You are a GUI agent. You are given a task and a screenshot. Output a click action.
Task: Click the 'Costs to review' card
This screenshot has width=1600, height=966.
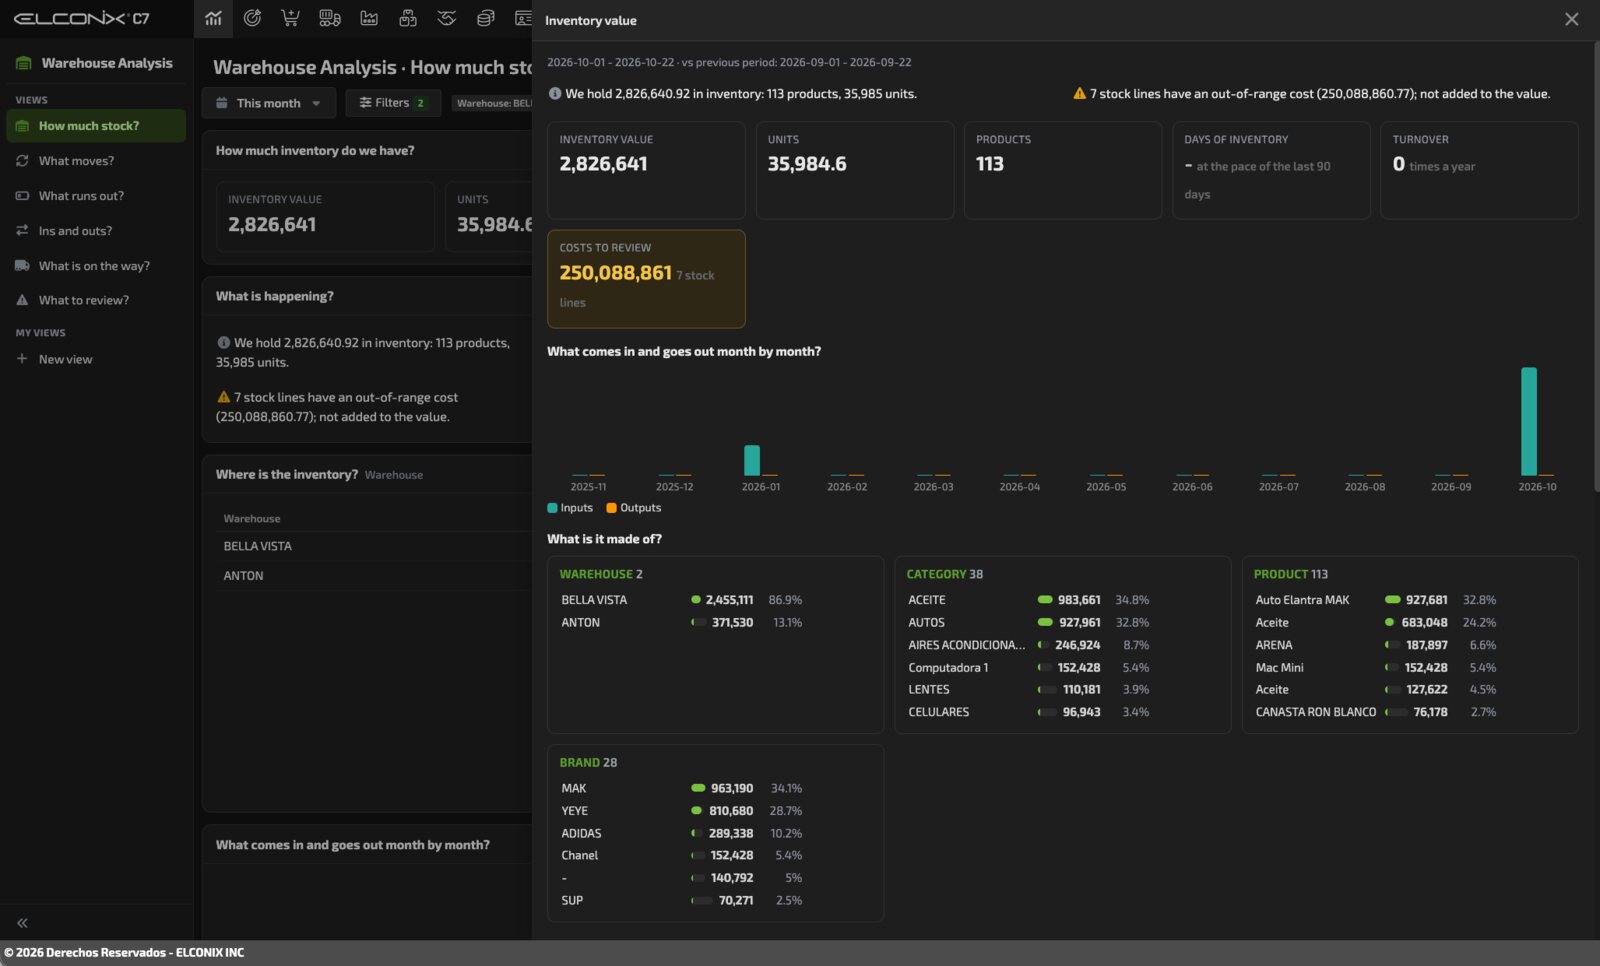click(646, 279)
